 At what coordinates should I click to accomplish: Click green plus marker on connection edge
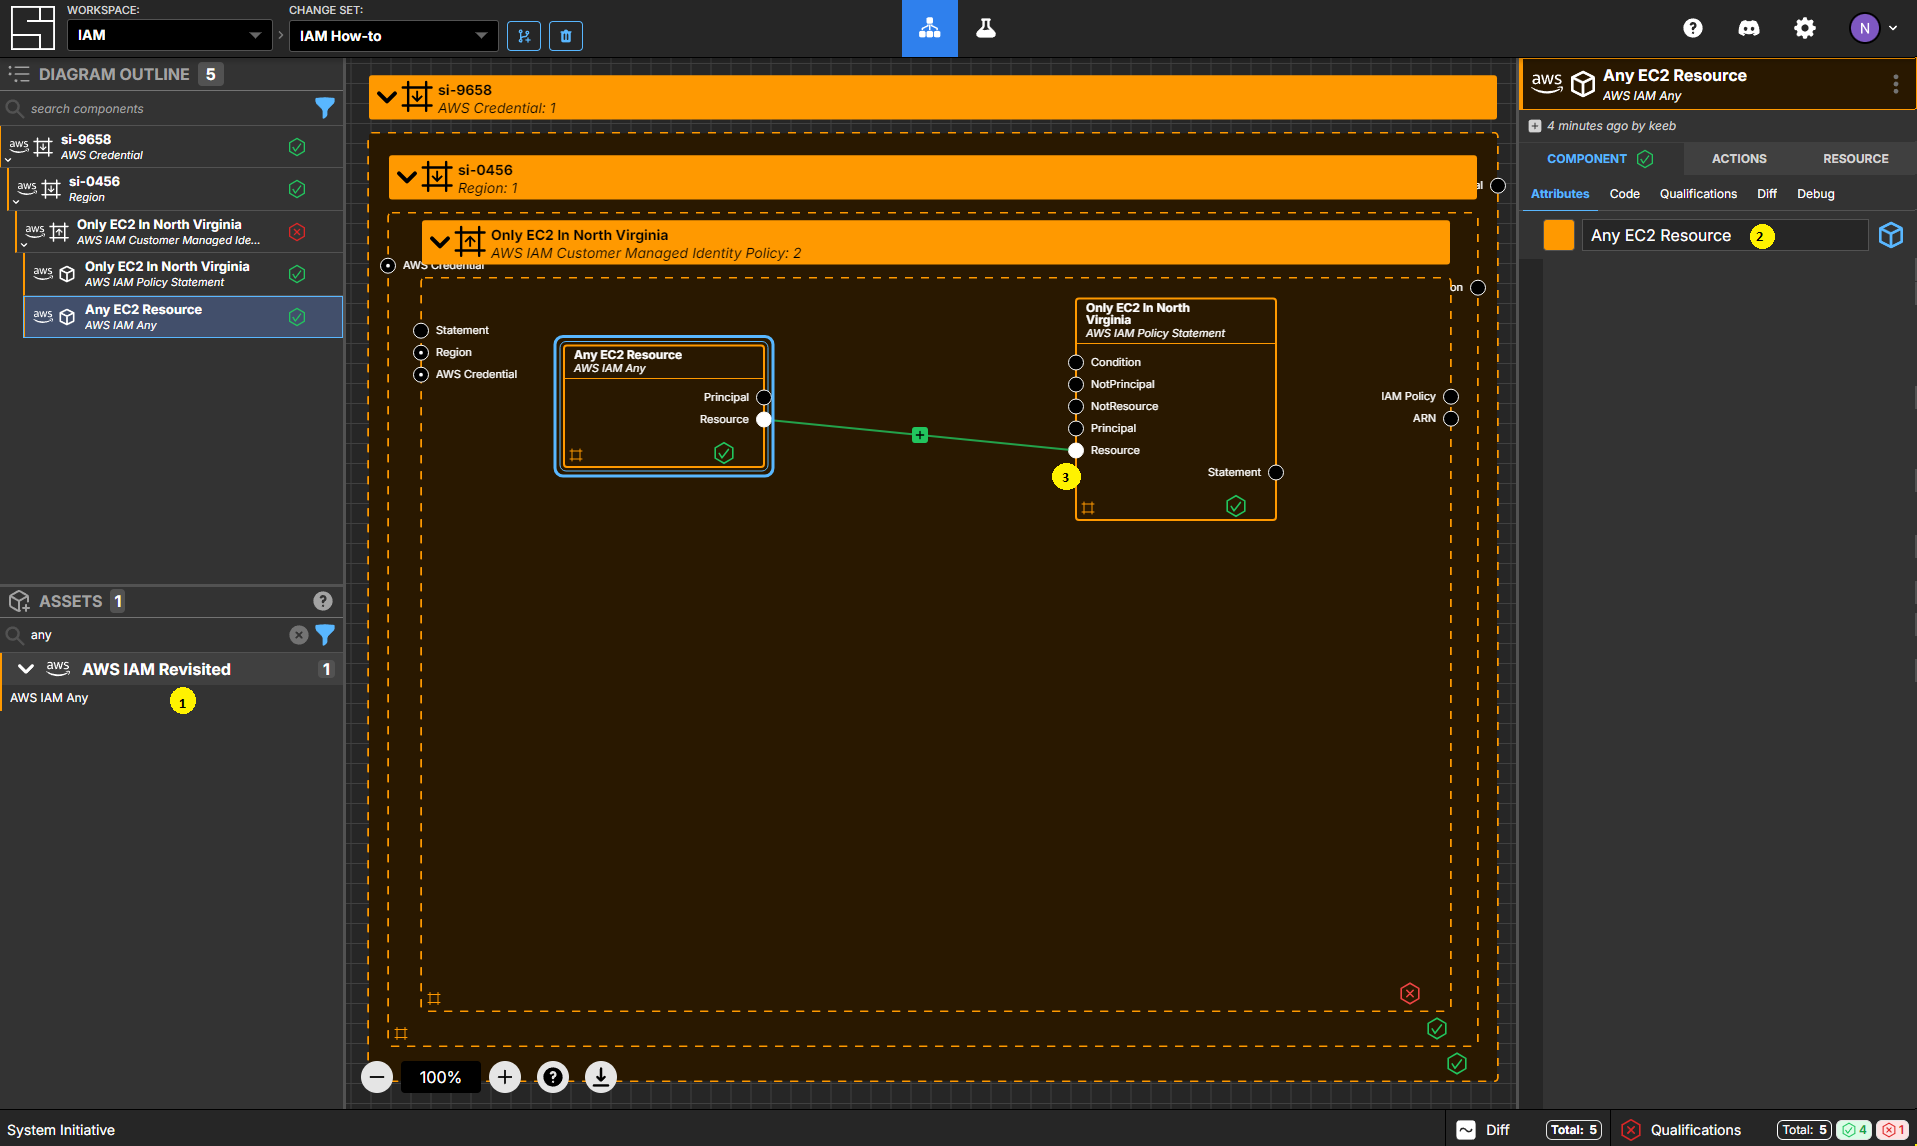click(920, 435)
